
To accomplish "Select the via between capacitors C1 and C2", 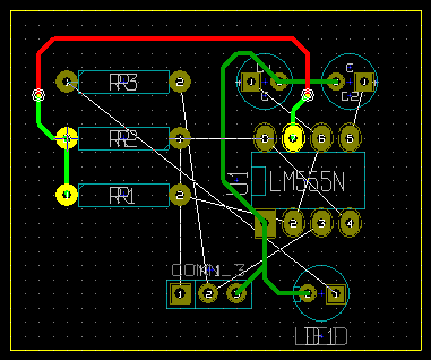I will [307, 95].
